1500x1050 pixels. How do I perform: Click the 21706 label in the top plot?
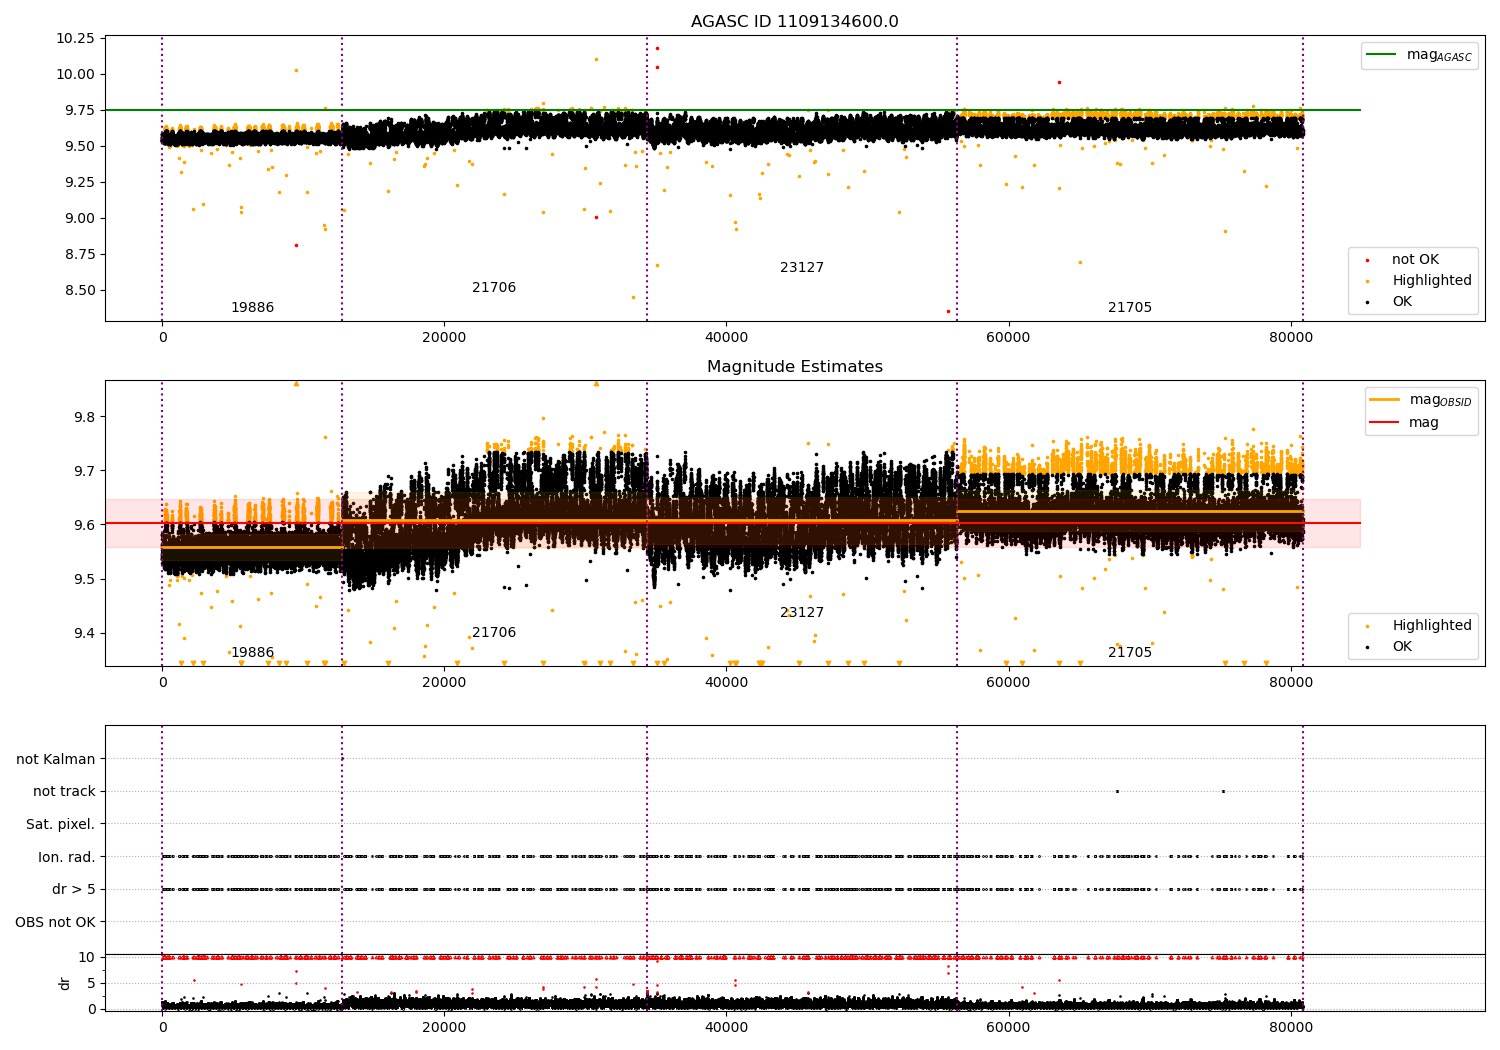click(x=494, y=288)
